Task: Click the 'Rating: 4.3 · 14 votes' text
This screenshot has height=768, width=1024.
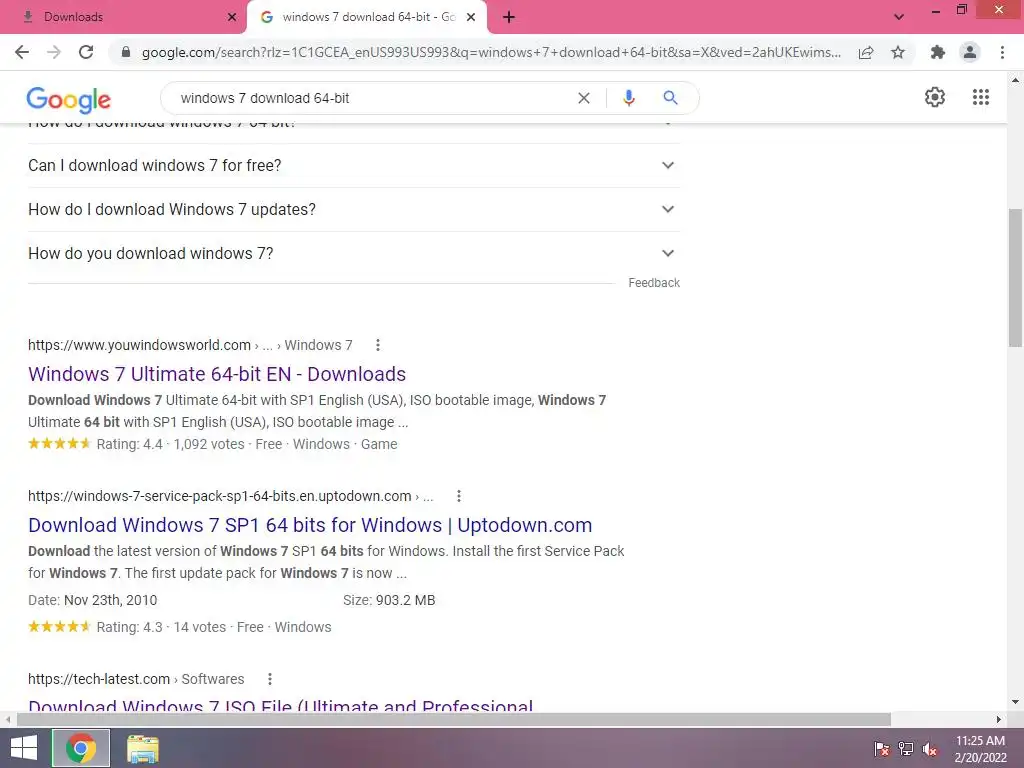Action: [x=161, y=627]
